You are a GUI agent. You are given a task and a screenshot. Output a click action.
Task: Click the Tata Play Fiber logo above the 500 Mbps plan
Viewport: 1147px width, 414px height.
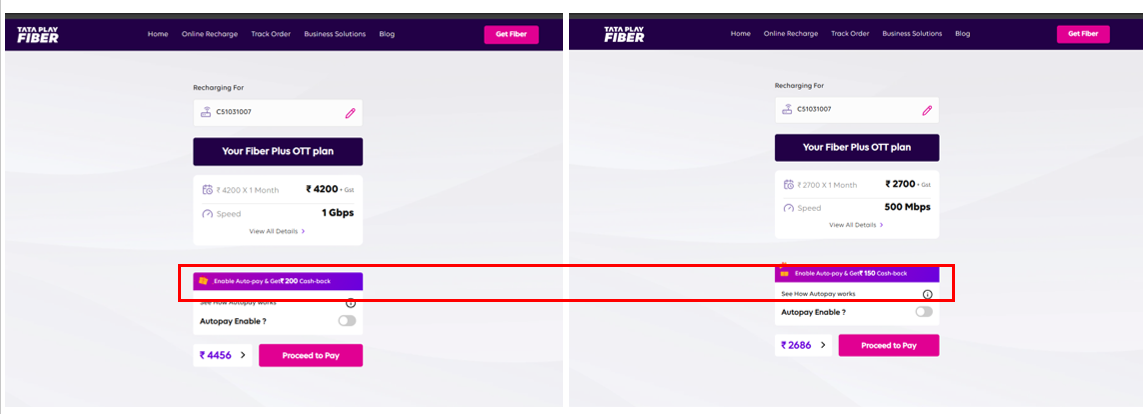tap(624, 34)
